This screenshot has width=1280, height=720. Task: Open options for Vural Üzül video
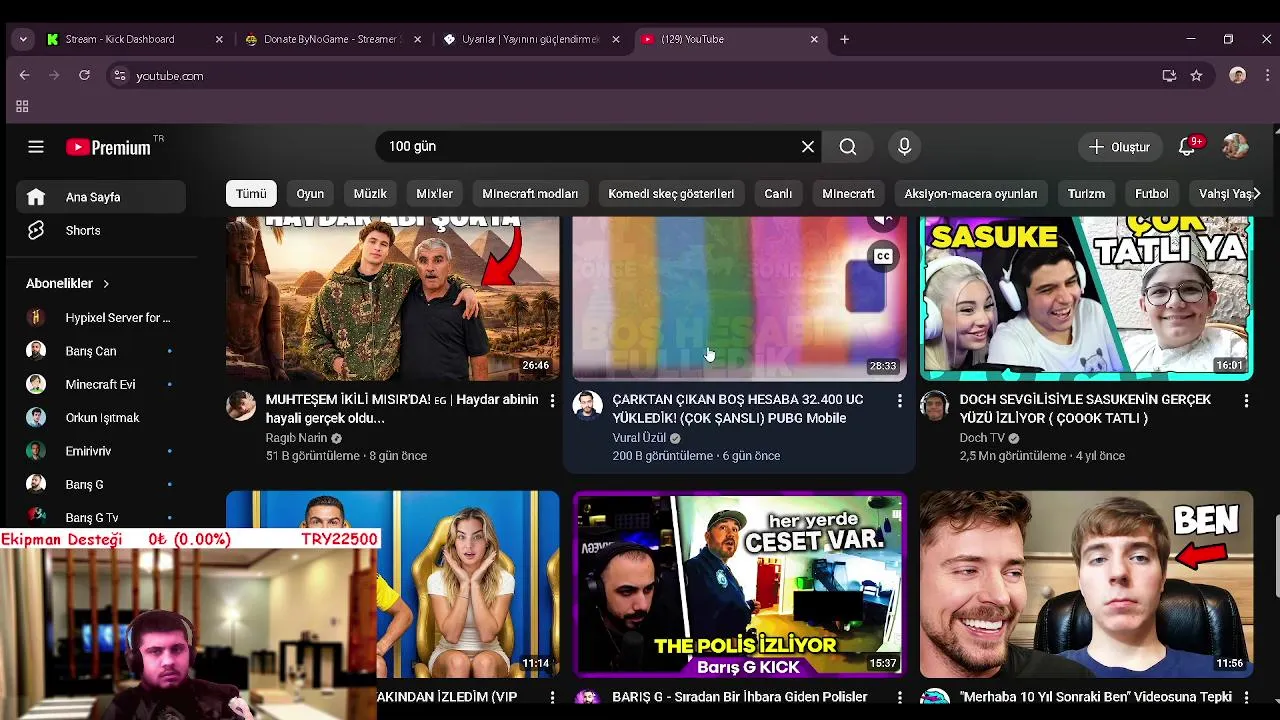point(899,400)
